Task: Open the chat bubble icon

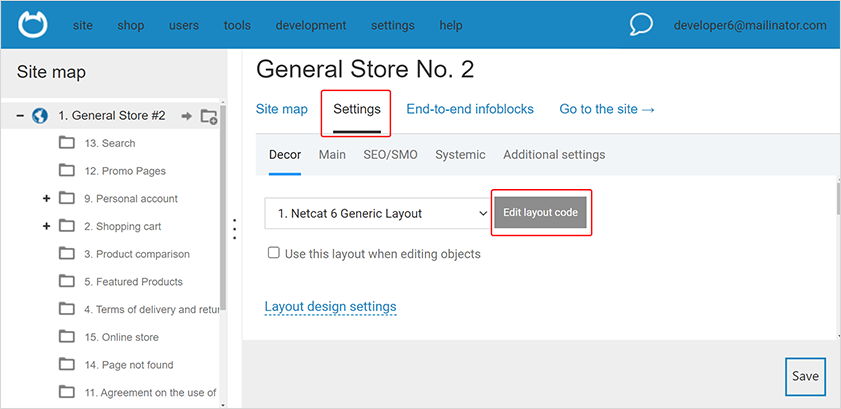Action: pyautogui.click(x=641, y=25)
